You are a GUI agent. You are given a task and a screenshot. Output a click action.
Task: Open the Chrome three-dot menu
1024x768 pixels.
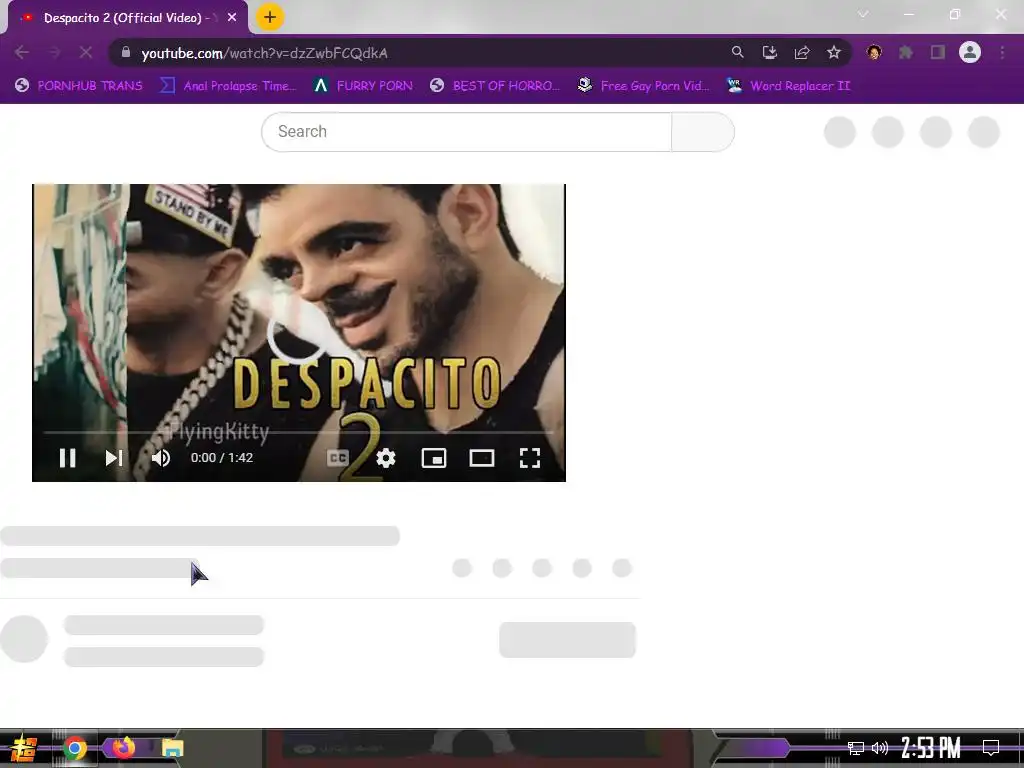(1002, 52)
